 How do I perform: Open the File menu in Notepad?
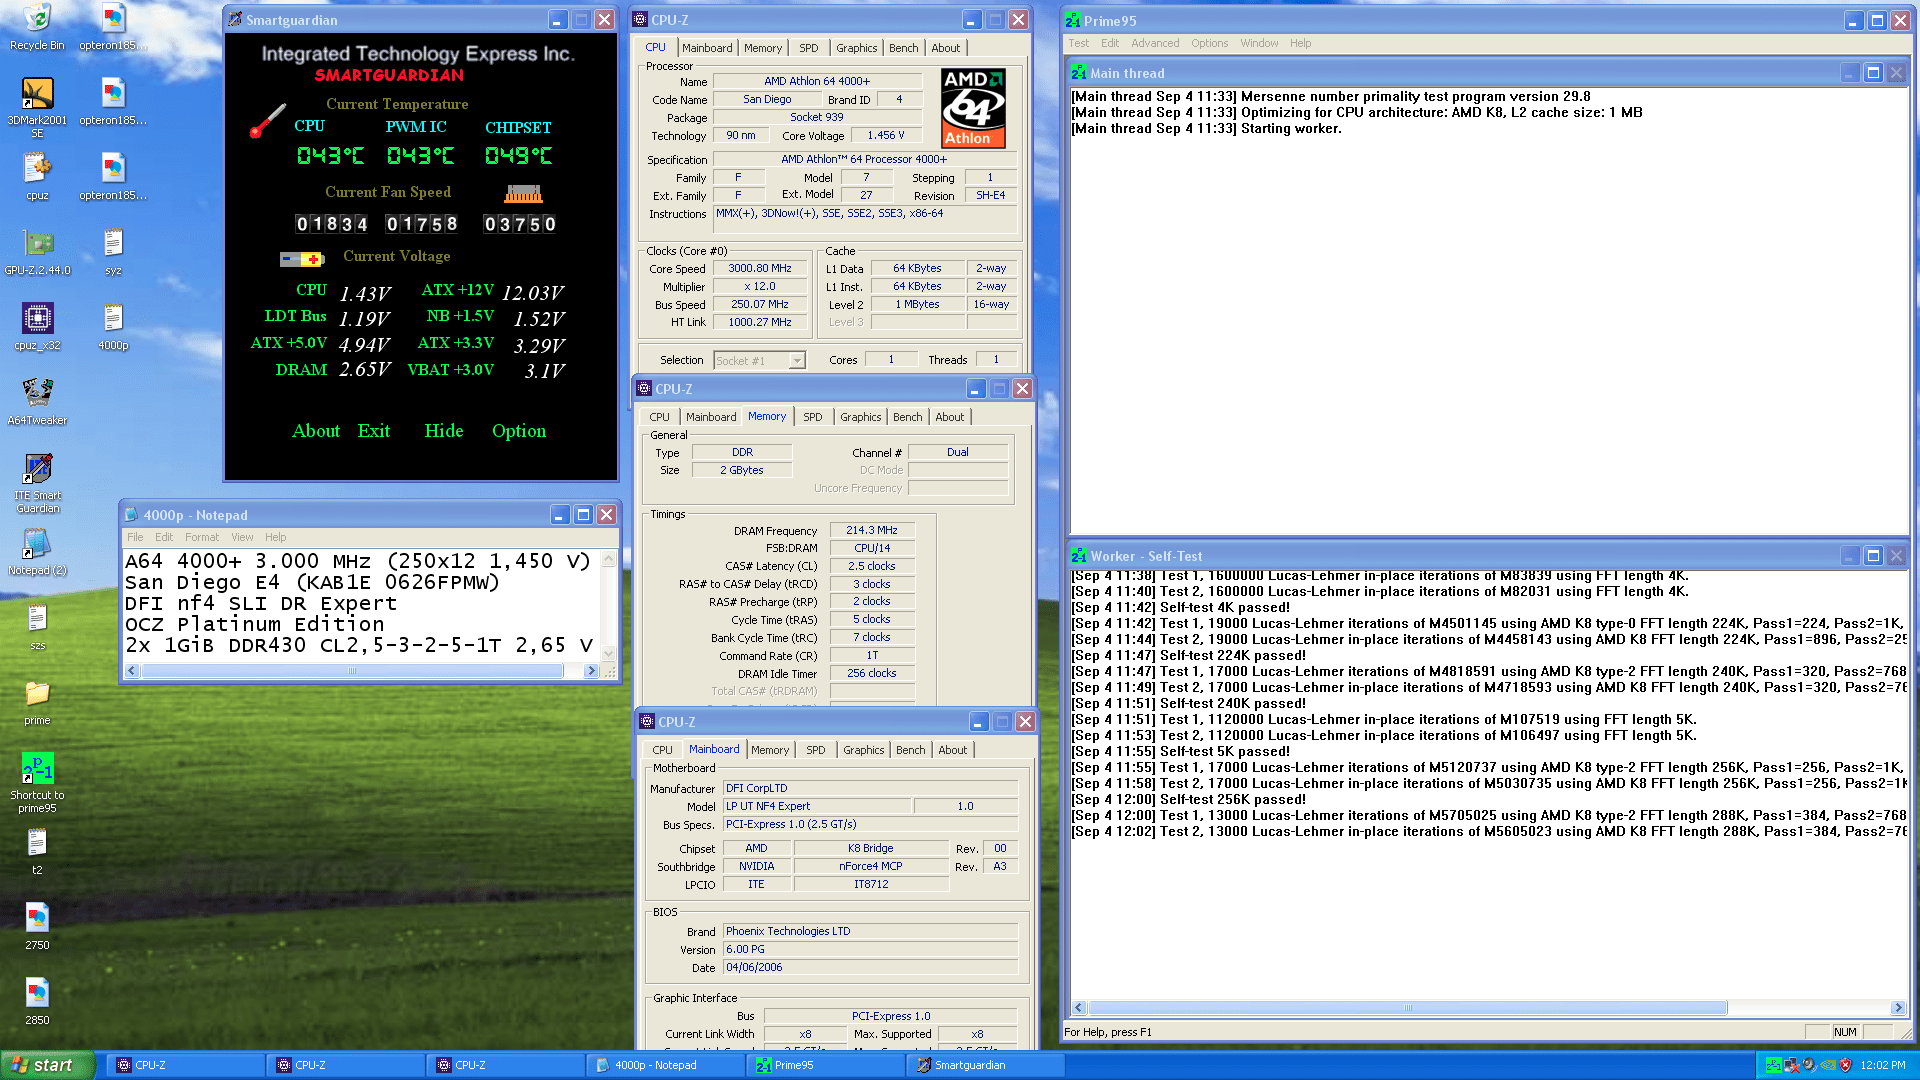(135, 537)
